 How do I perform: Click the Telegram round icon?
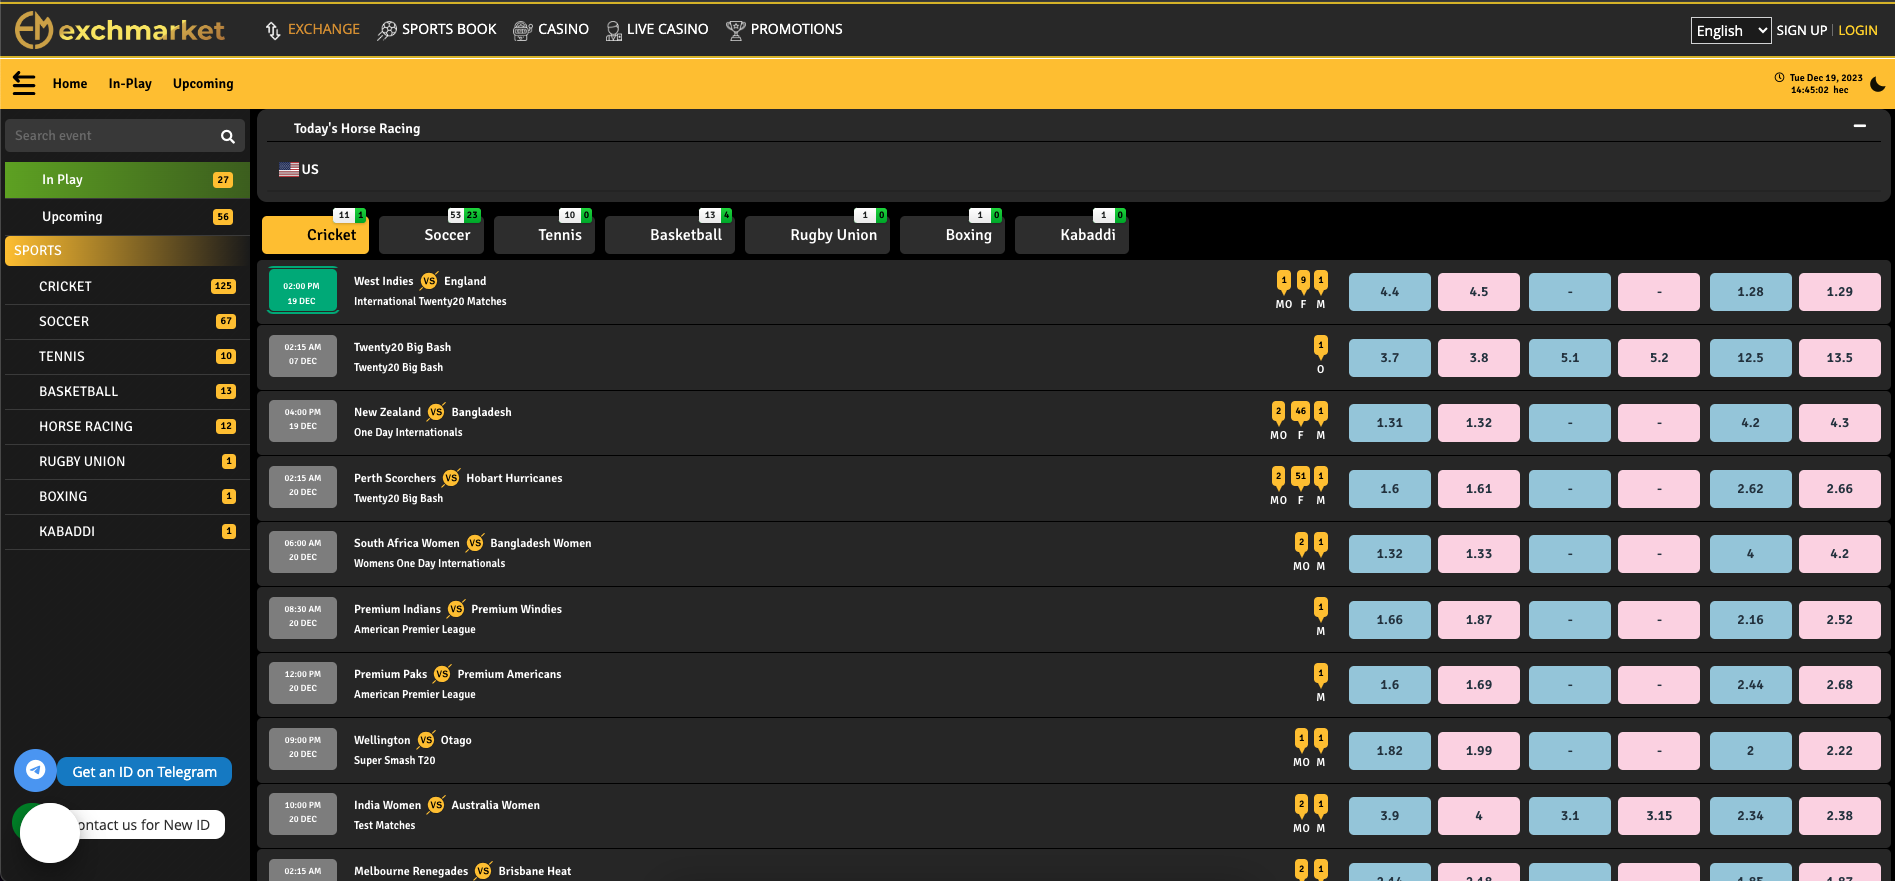click(35, 770)
